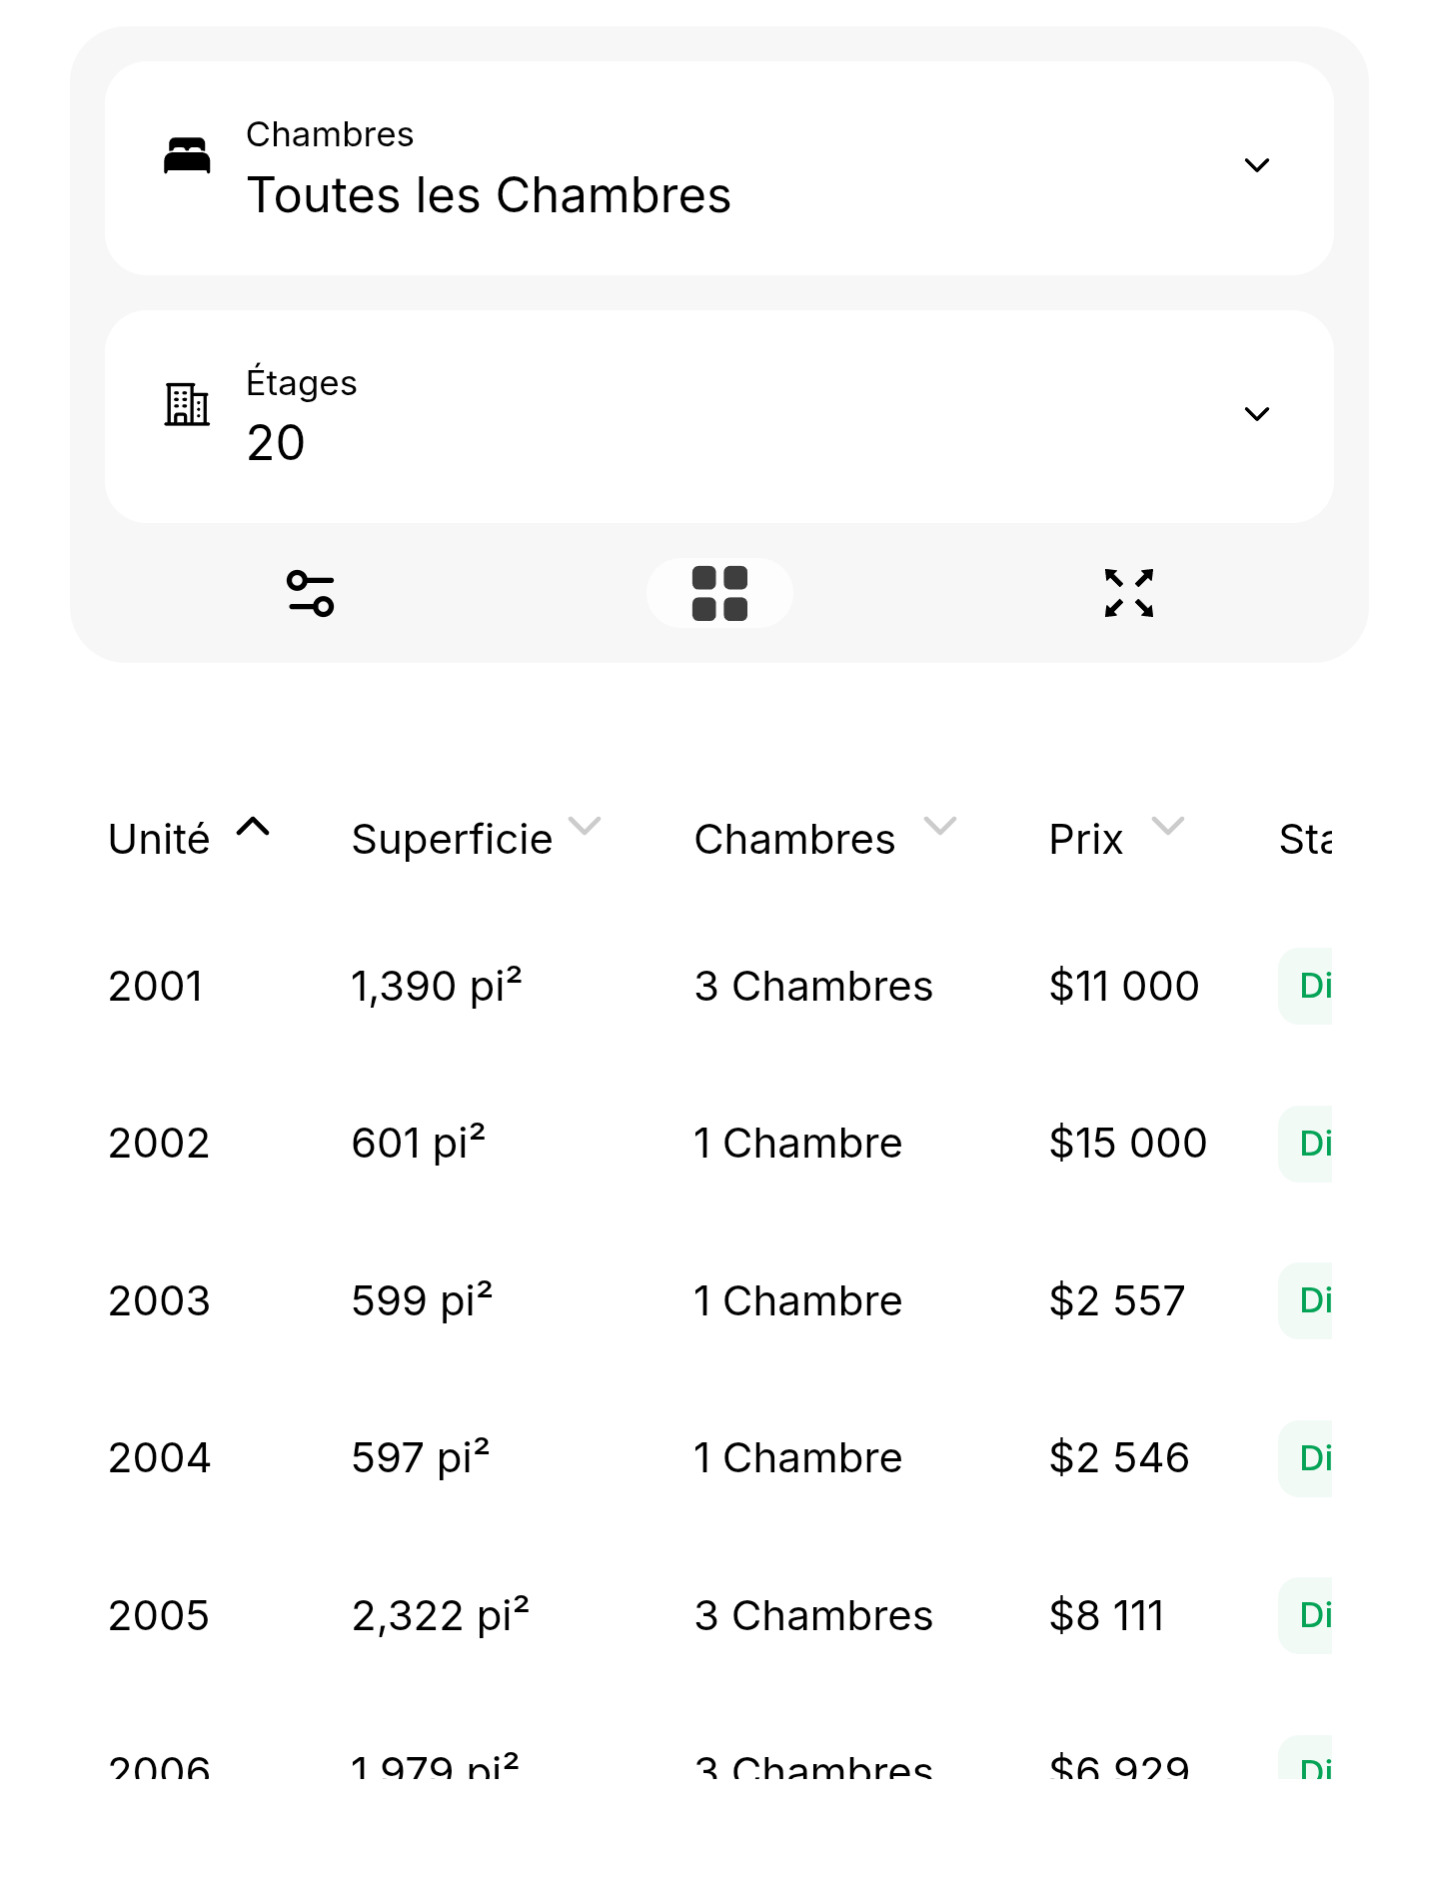Switch to the grid view icon
This screenshot has height=1889, width=1435.
[x=719, y=593]
